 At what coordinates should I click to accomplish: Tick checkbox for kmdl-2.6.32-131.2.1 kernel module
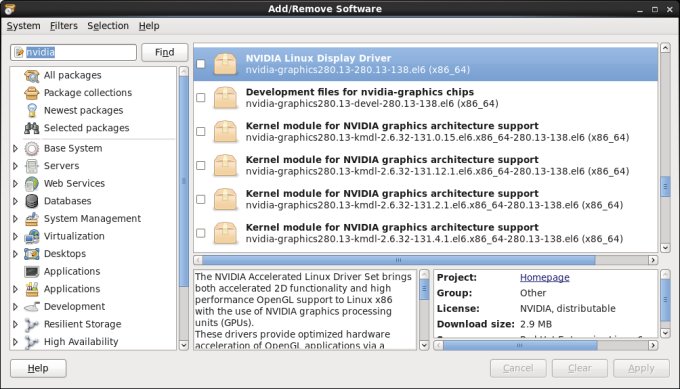(201, 199)
